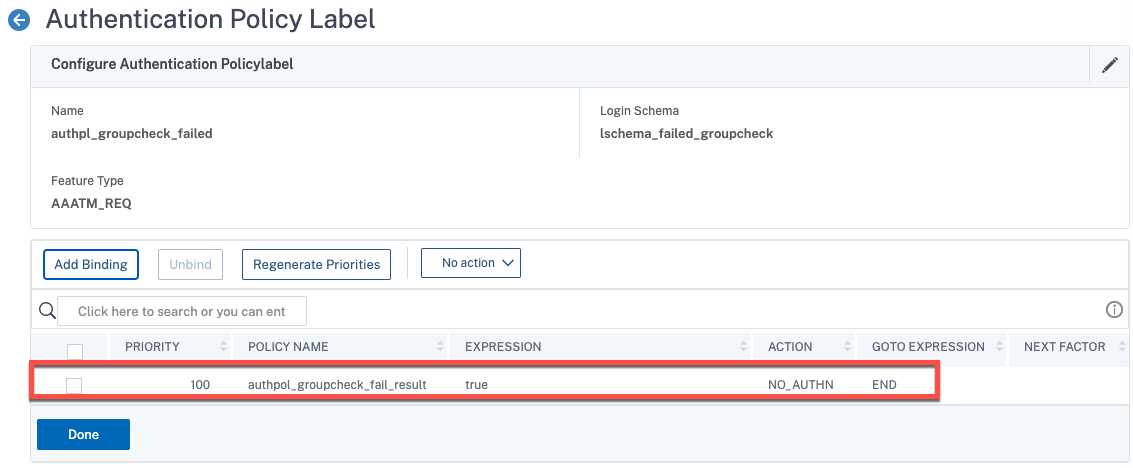
Task: Click the ACTION column header
Action: [x=790, y=347]
